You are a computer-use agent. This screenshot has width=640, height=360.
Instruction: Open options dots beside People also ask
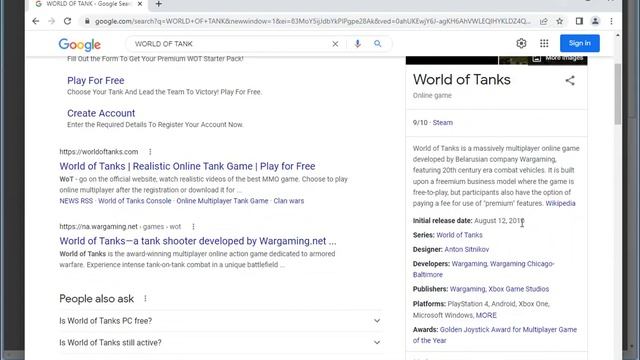(145, 299)
